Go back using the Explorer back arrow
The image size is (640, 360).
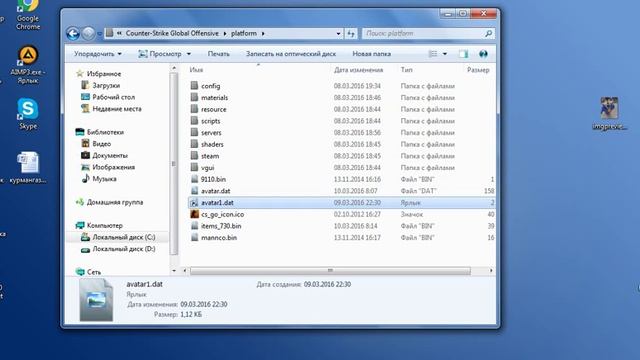tap(73, 33)
